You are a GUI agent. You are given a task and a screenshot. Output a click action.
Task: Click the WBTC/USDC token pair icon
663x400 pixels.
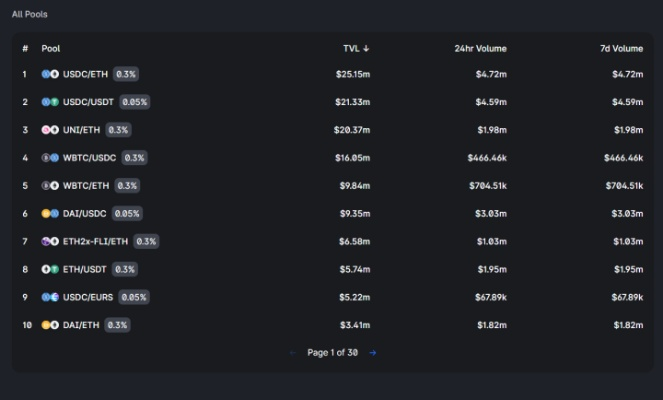click(x=49, y=158)
